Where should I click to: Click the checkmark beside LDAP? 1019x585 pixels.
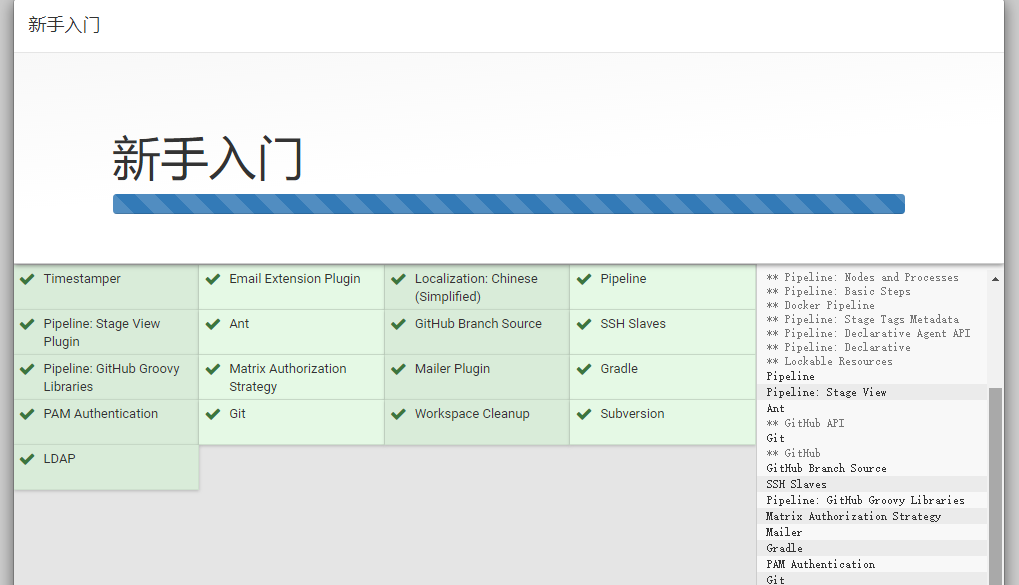(x=27, y=459)
